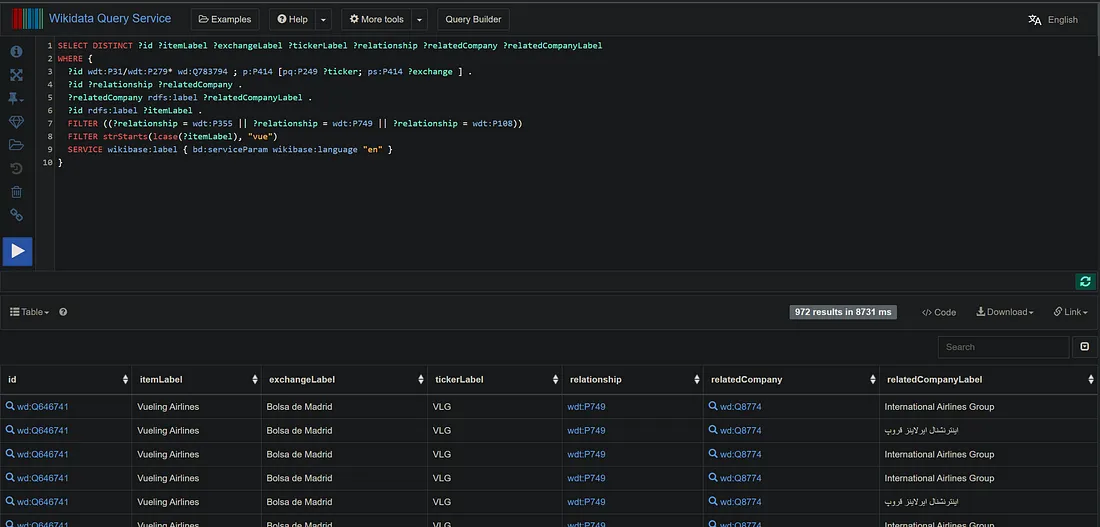The height and width of the screenshot is (527, 1100).
Task: Click the ?relatedCompany rdfs:label editor line
Action: click(189, 98)
